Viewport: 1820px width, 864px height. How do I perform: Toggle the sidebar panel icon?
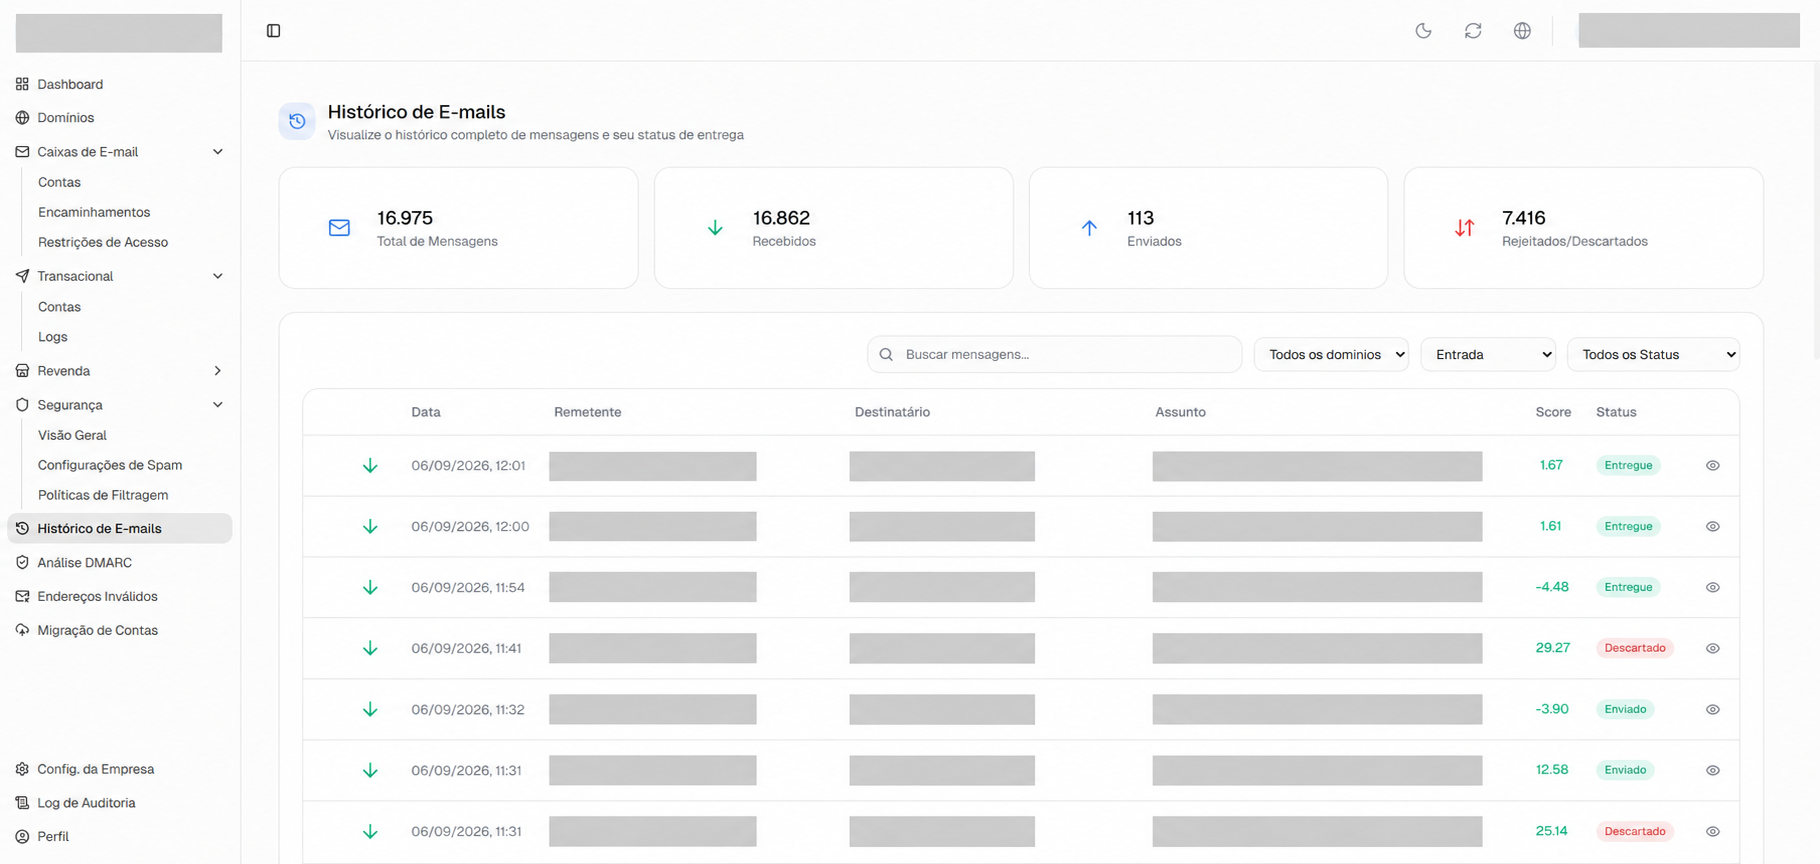pos(273,31)
